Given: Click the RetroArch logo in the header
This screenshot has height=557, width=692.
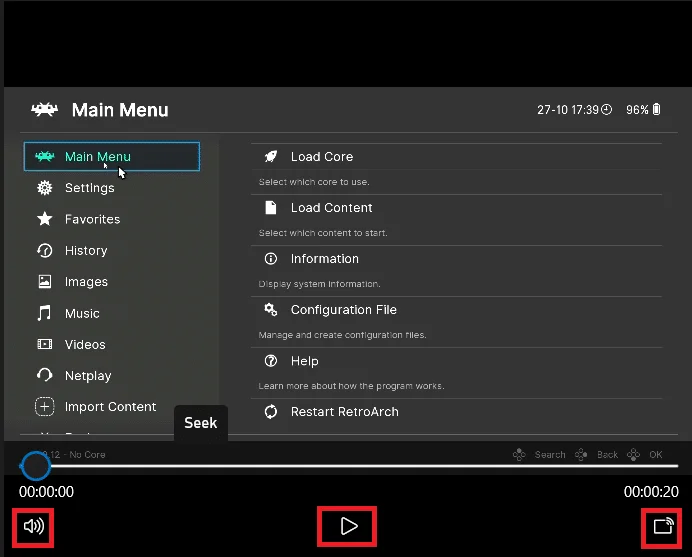Looking at the screenshot, I should click(45, 109).
